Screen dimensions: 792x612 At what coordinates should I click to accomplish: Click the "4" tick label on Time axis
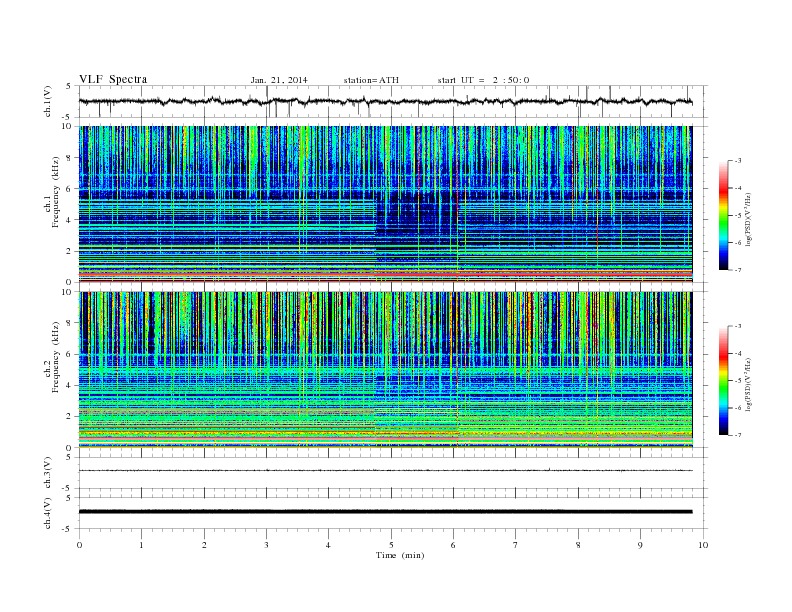[x=329, y=545]
